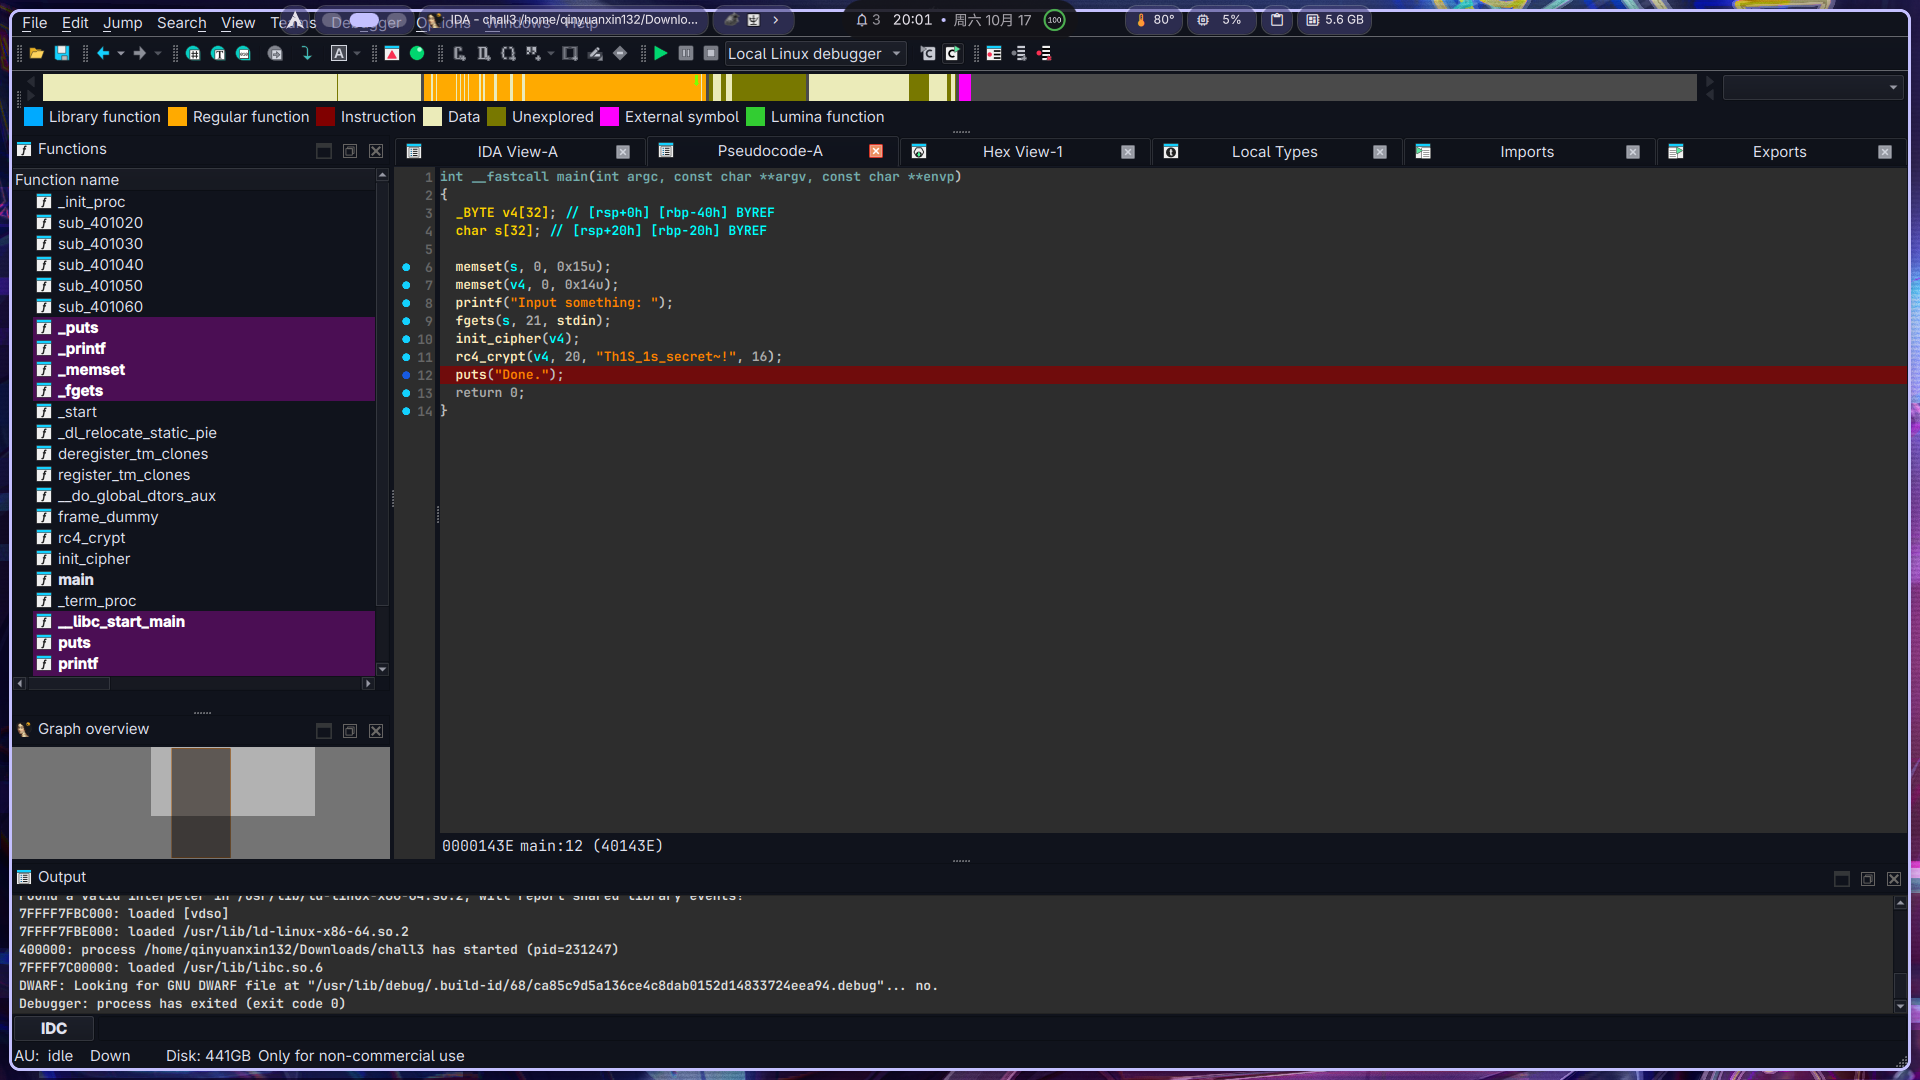Screen dimensions: 1920x1080
Task: Select rc4_crypt in Functions list
Action: point(91,538)
